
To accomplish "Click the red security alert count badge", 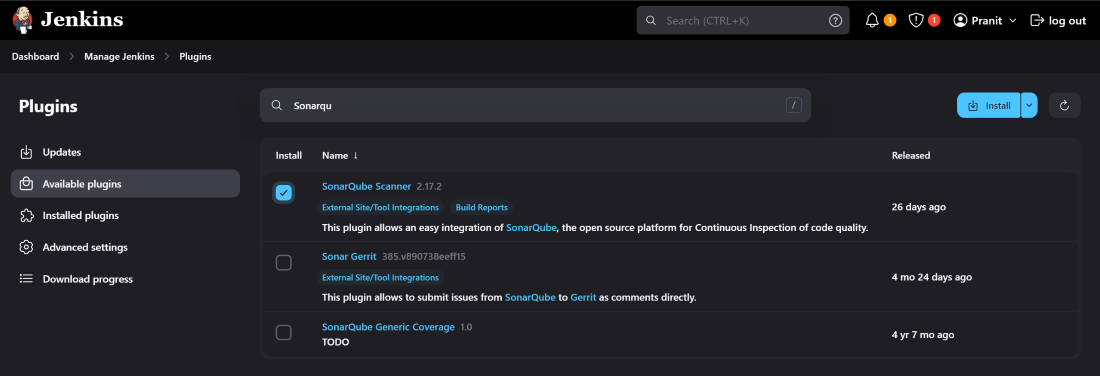I will (x=934, y=20).
